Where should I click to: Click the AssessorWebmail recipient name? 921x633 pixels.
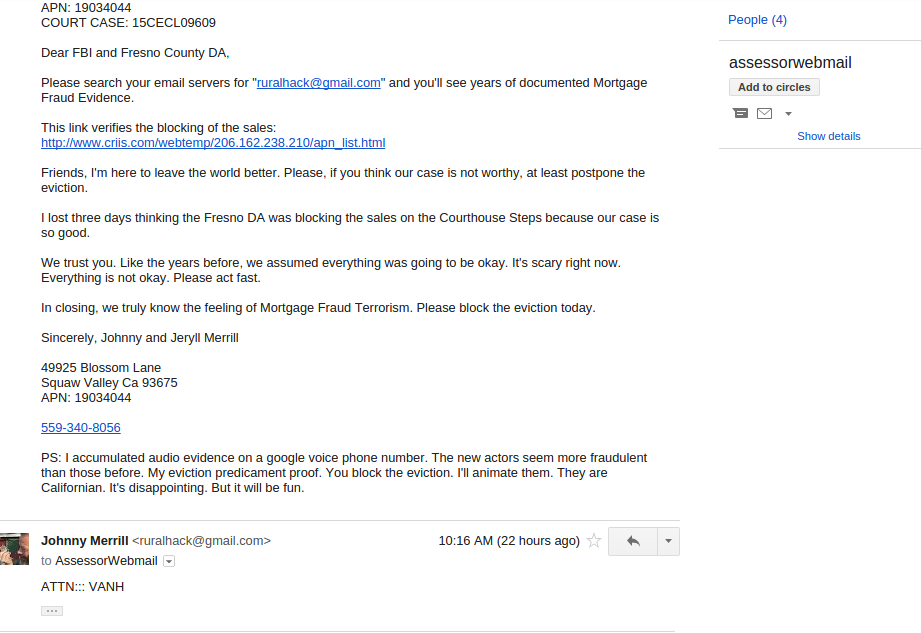pos(106,561)
